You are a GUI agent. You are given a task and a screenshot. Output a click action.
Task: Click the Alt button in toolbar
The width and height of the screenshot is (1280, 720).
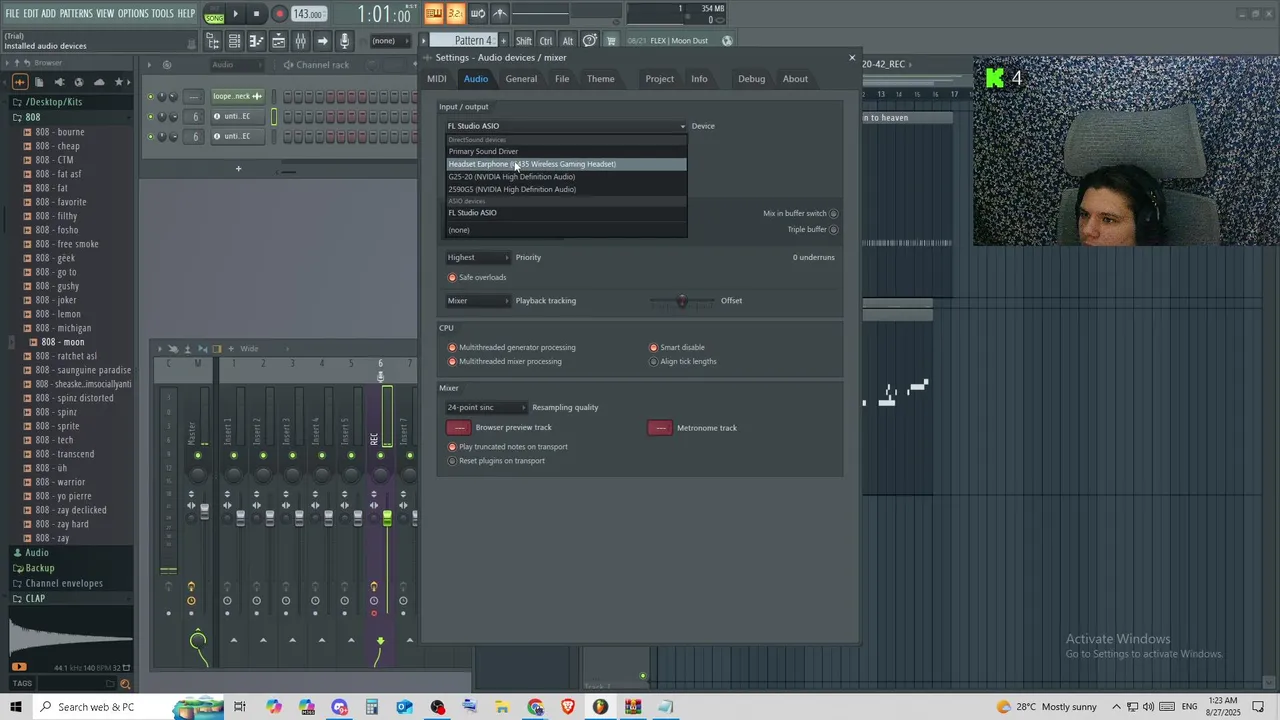[x=567, y=41]
